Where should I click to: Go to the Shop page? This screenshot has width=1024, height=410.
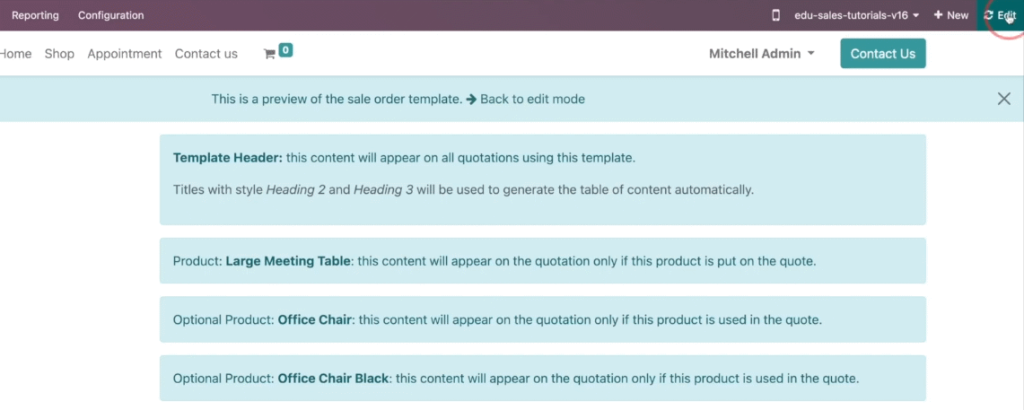click(59, 54)
